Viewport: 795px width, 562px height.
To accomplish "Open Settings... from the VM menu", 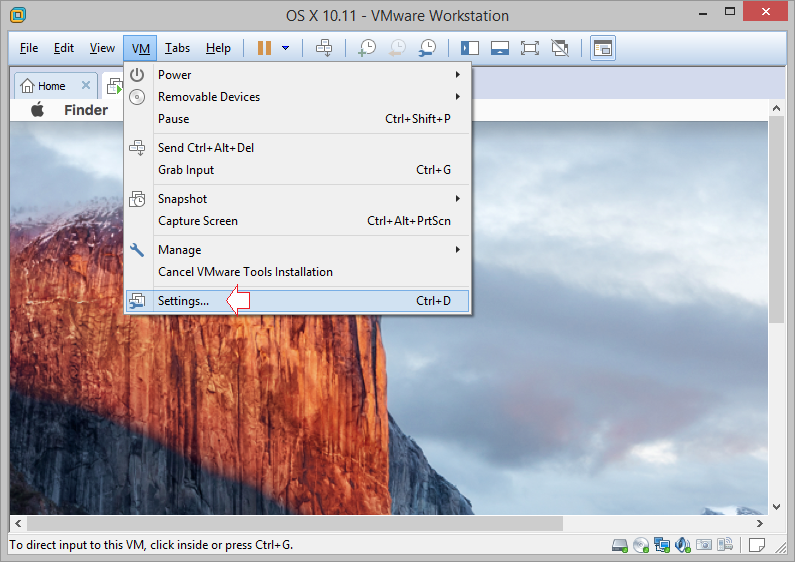I will [298, 301].
